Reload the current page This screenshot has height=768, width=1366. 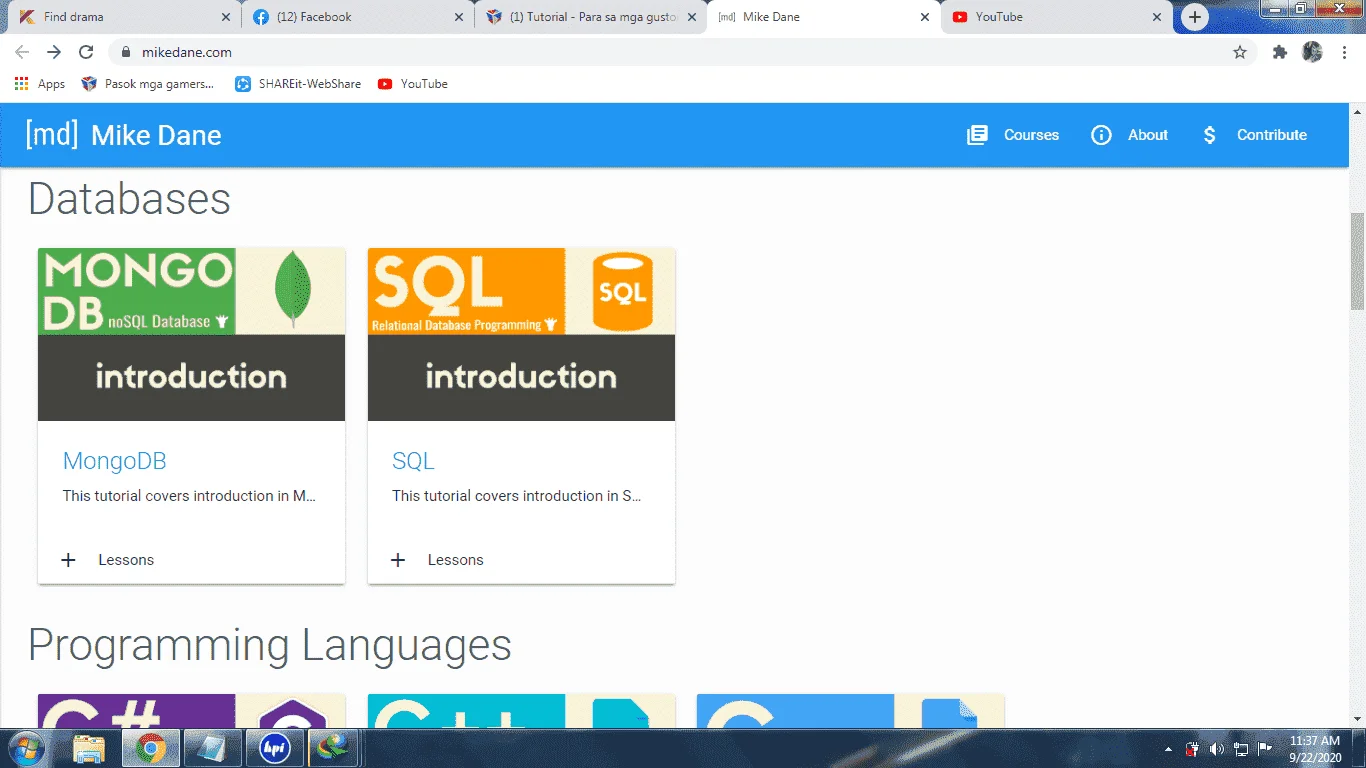point(86,52)
